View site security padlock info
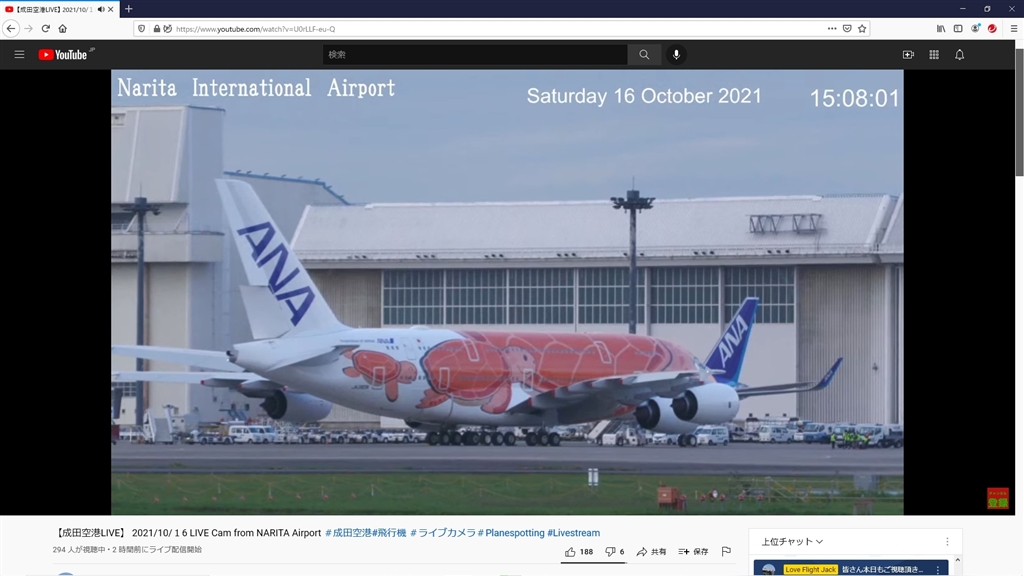1024x576 pixels. tap(157, 29)
